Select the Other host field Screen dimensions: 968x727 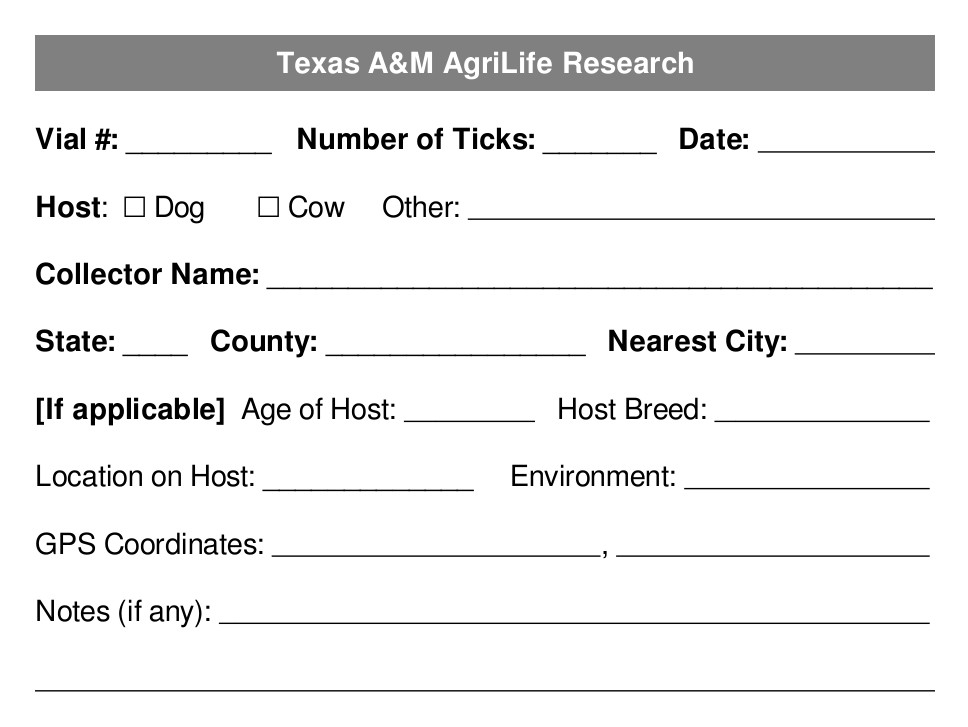[700, 209]
